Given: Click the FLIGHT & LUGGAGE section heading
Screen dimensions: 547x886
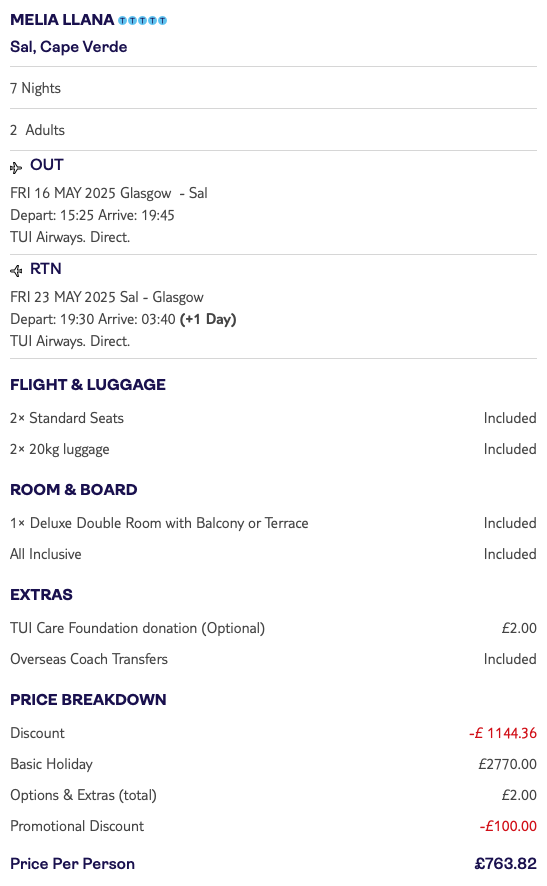Looking at the screenshot, I should pyautogui.click(x=88, y=385).
